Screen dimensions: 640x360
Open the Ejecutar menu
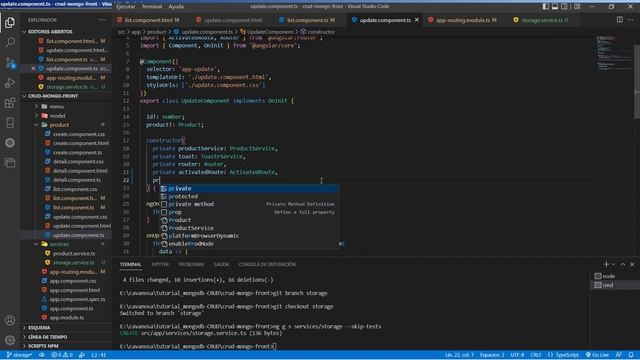[x=125, y=7]
